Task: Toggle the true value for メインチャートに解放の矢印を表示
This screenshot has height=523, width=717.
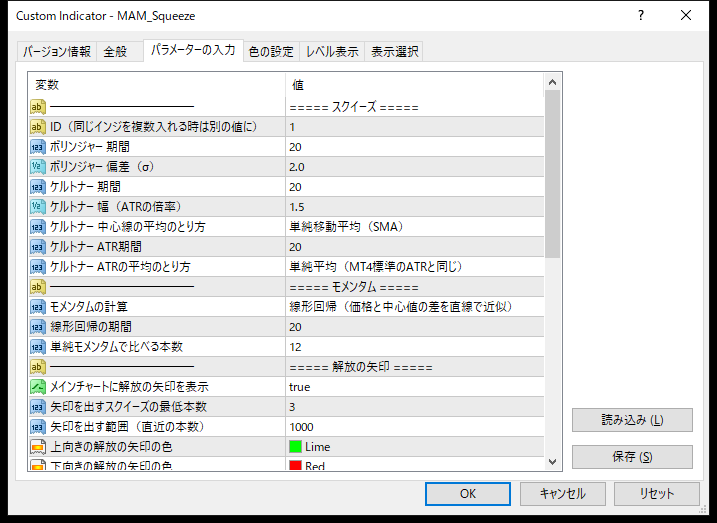Action: coord(415,387)
